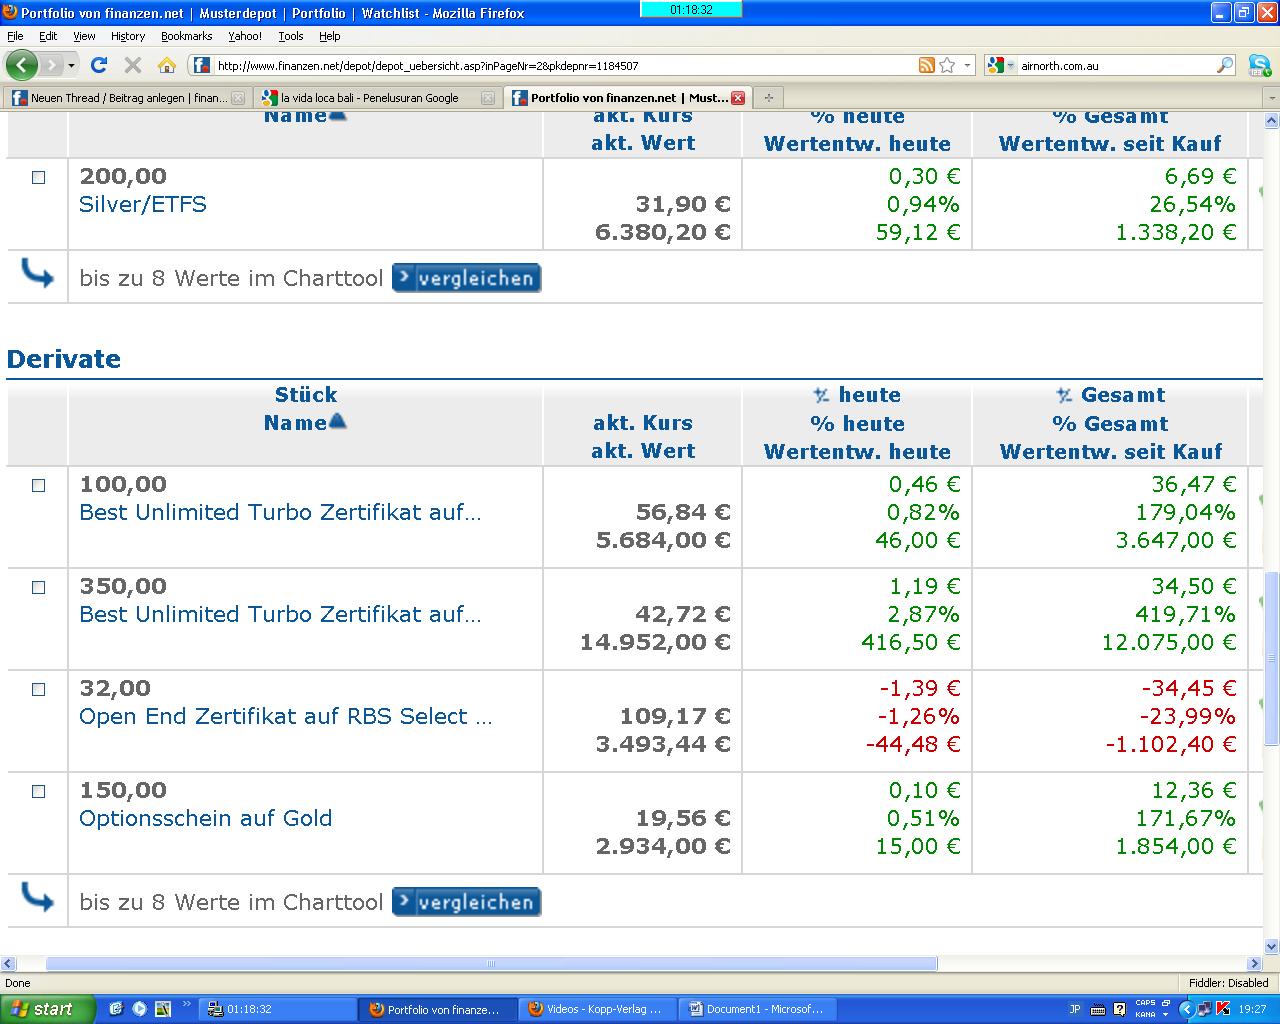
Task: Click the vertical scrollbar thumb
Action: pyautogui.click(x=1271, y=658)
